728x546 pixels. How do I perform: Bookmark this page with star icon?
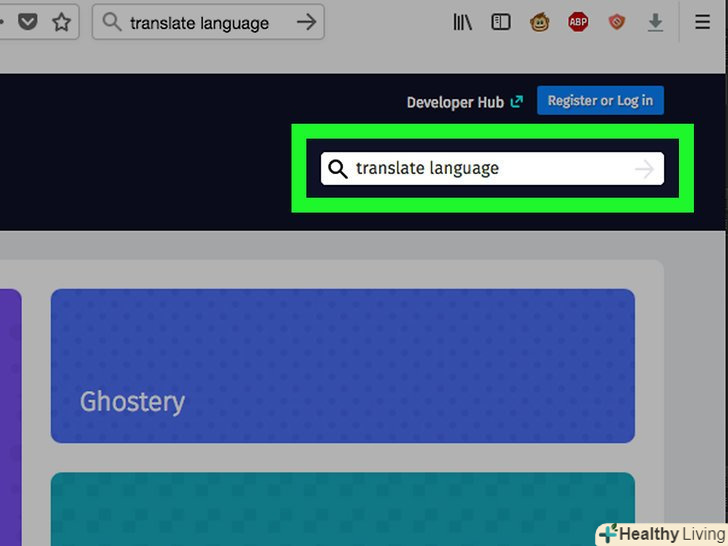pyautogui.click(x=61, y=22)
